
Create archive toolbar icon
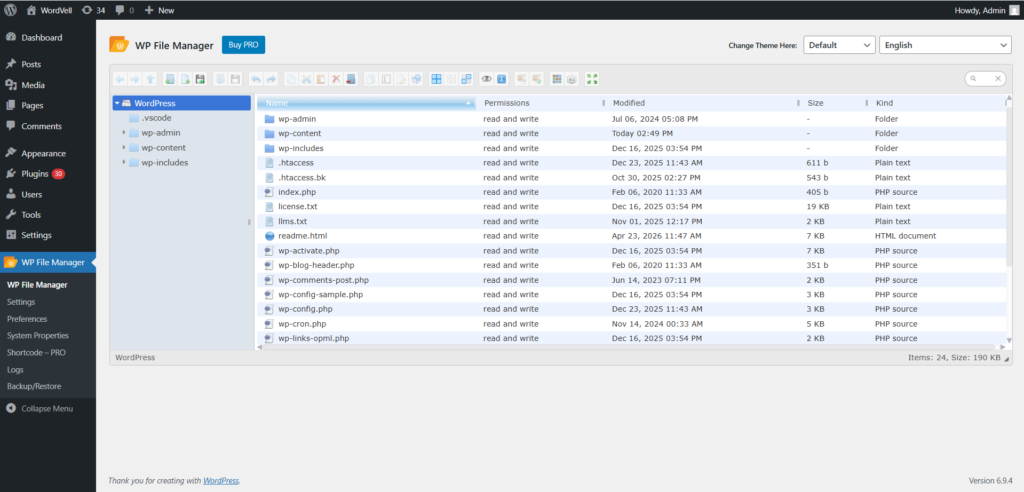(536, 79)
